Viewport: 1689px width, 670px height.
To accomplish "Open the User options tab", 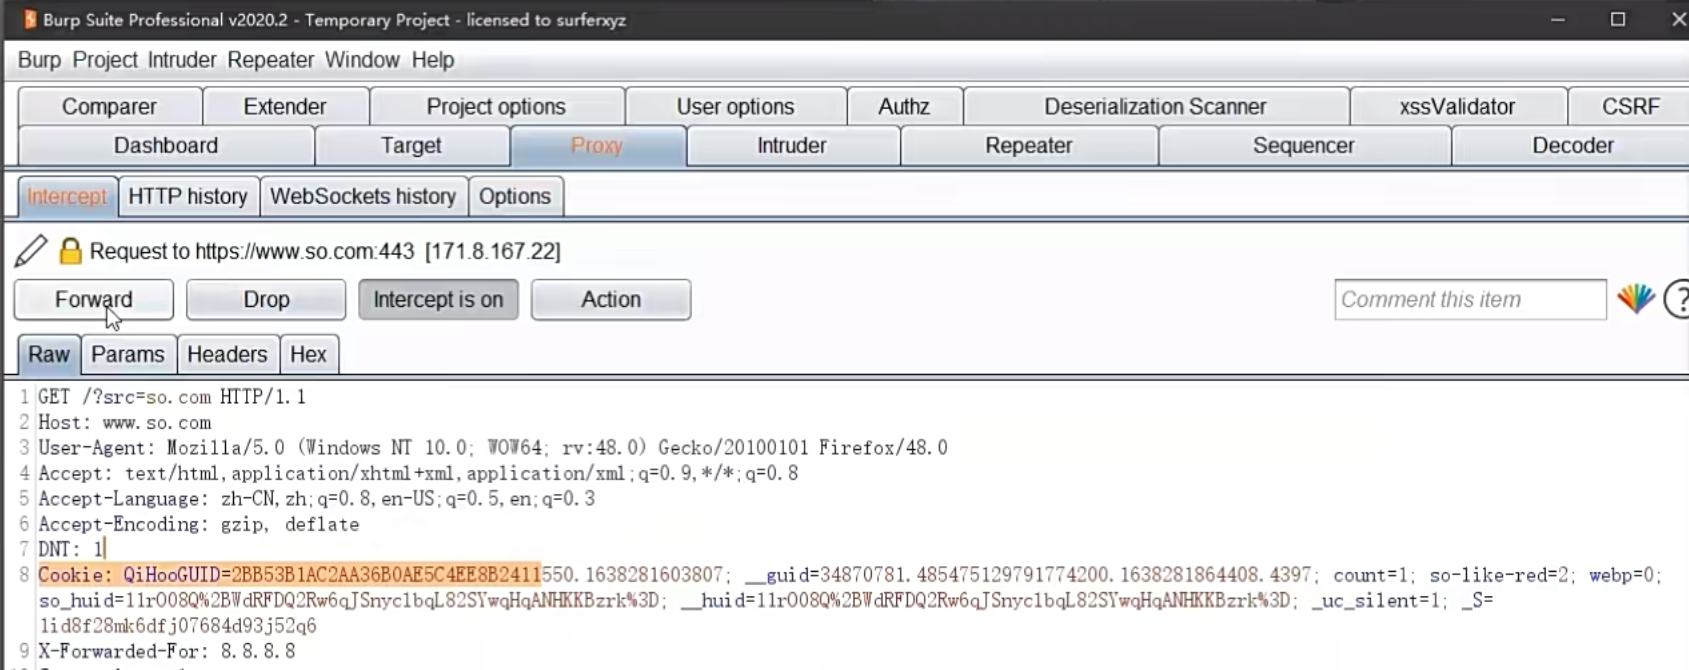I will [735, 106].
